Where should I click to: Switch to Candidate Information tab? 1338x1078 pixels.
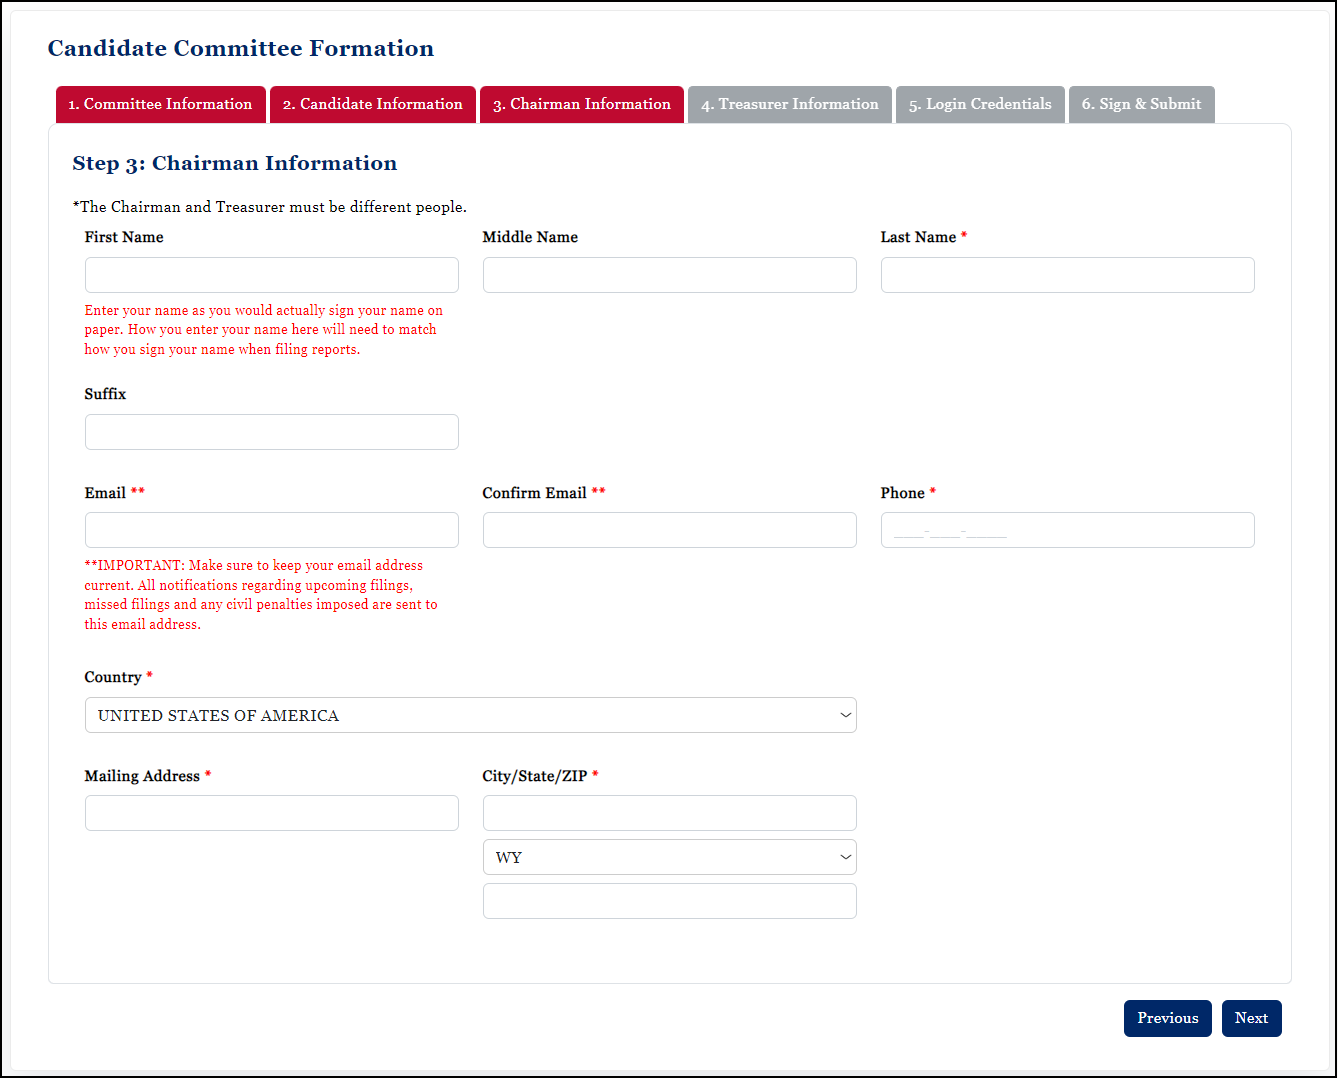click(x=372, y=104)
